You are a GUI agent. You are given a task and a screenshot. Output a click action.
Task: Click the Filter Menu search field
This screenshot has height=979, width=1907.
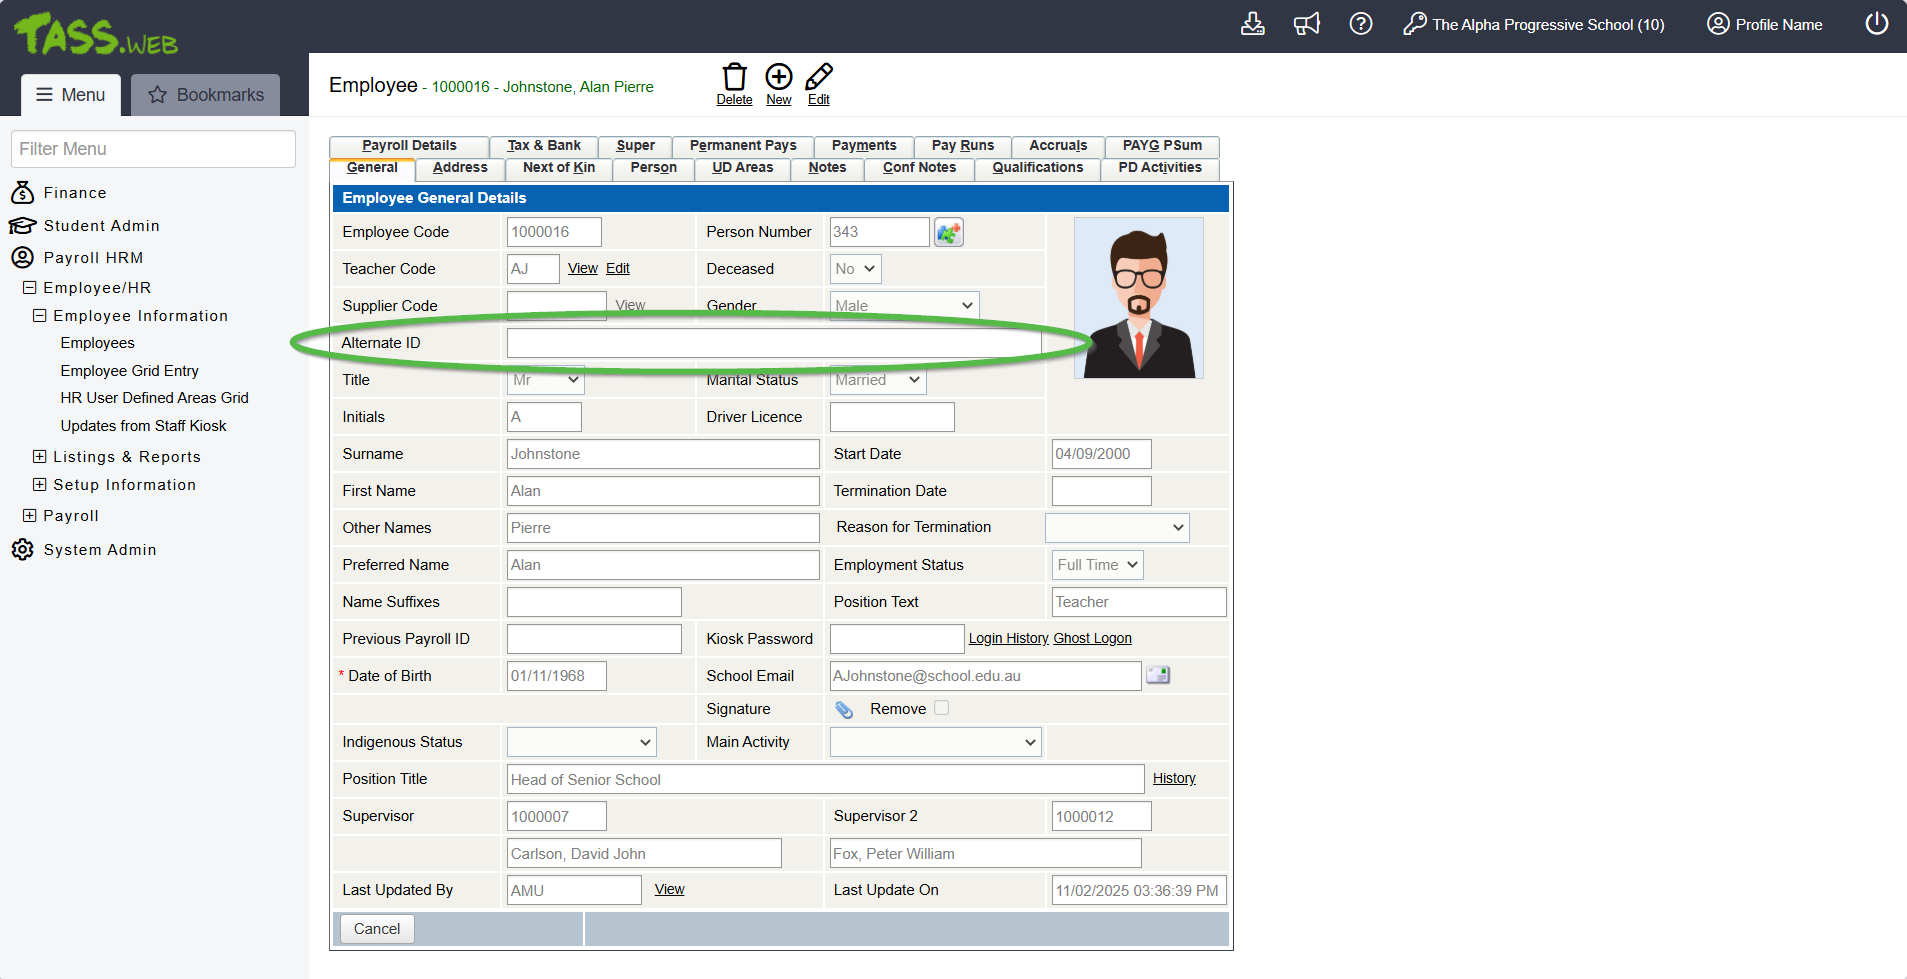click(x=153, y=149)
